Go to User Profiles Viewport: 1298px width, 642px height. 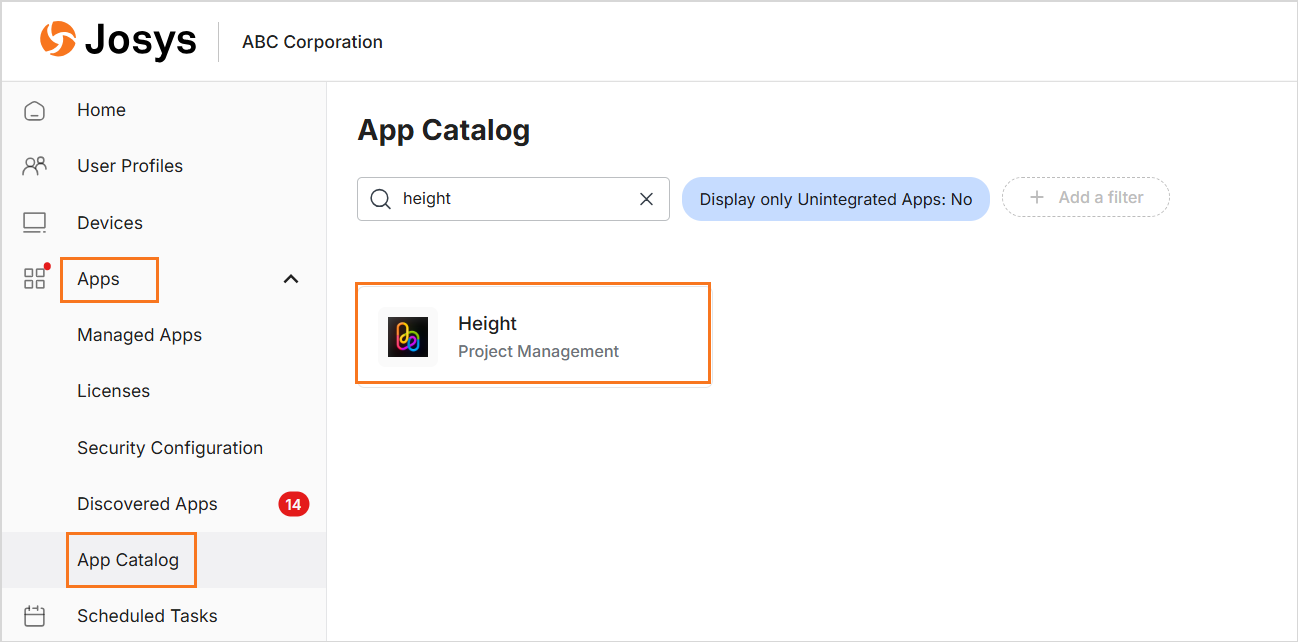(x=130, y=166)
